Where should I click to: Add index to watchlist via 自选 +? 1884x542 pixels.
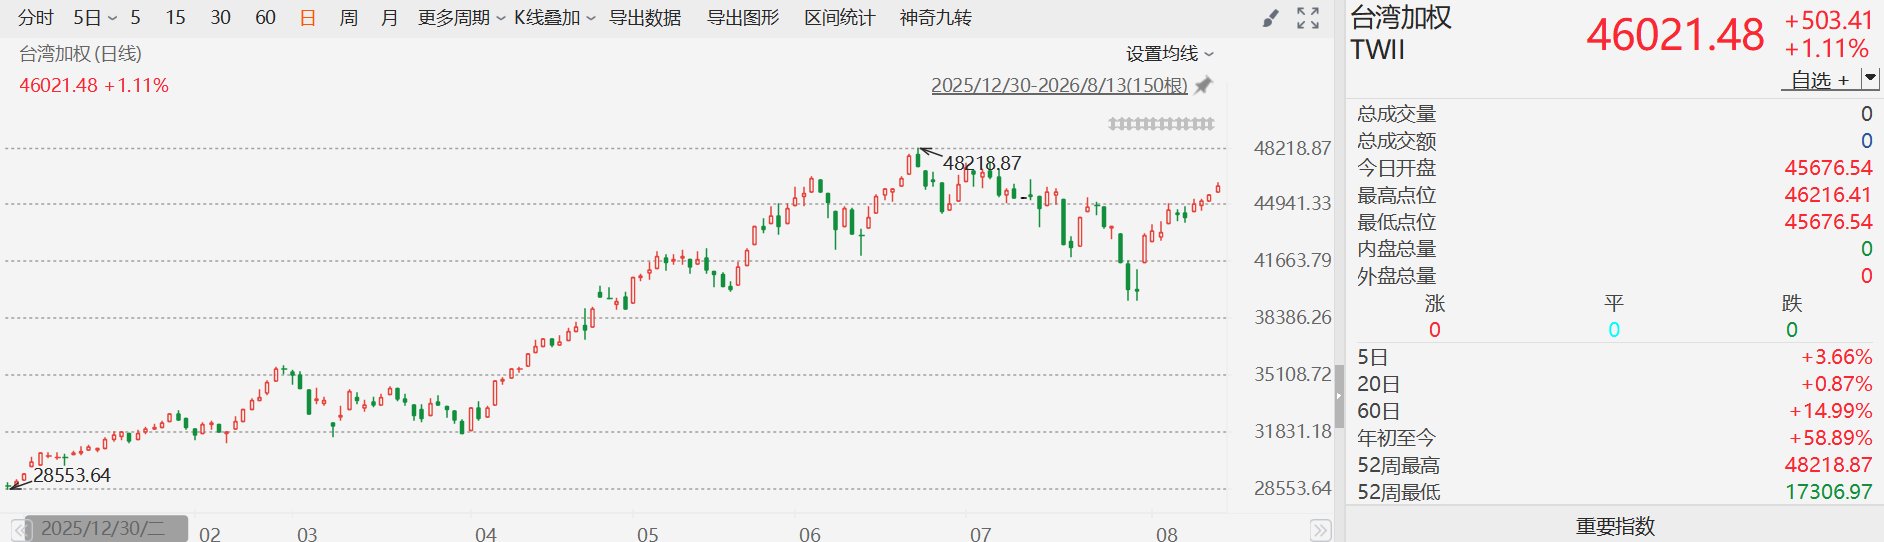pyautogui.click(x=1819, y=80)
